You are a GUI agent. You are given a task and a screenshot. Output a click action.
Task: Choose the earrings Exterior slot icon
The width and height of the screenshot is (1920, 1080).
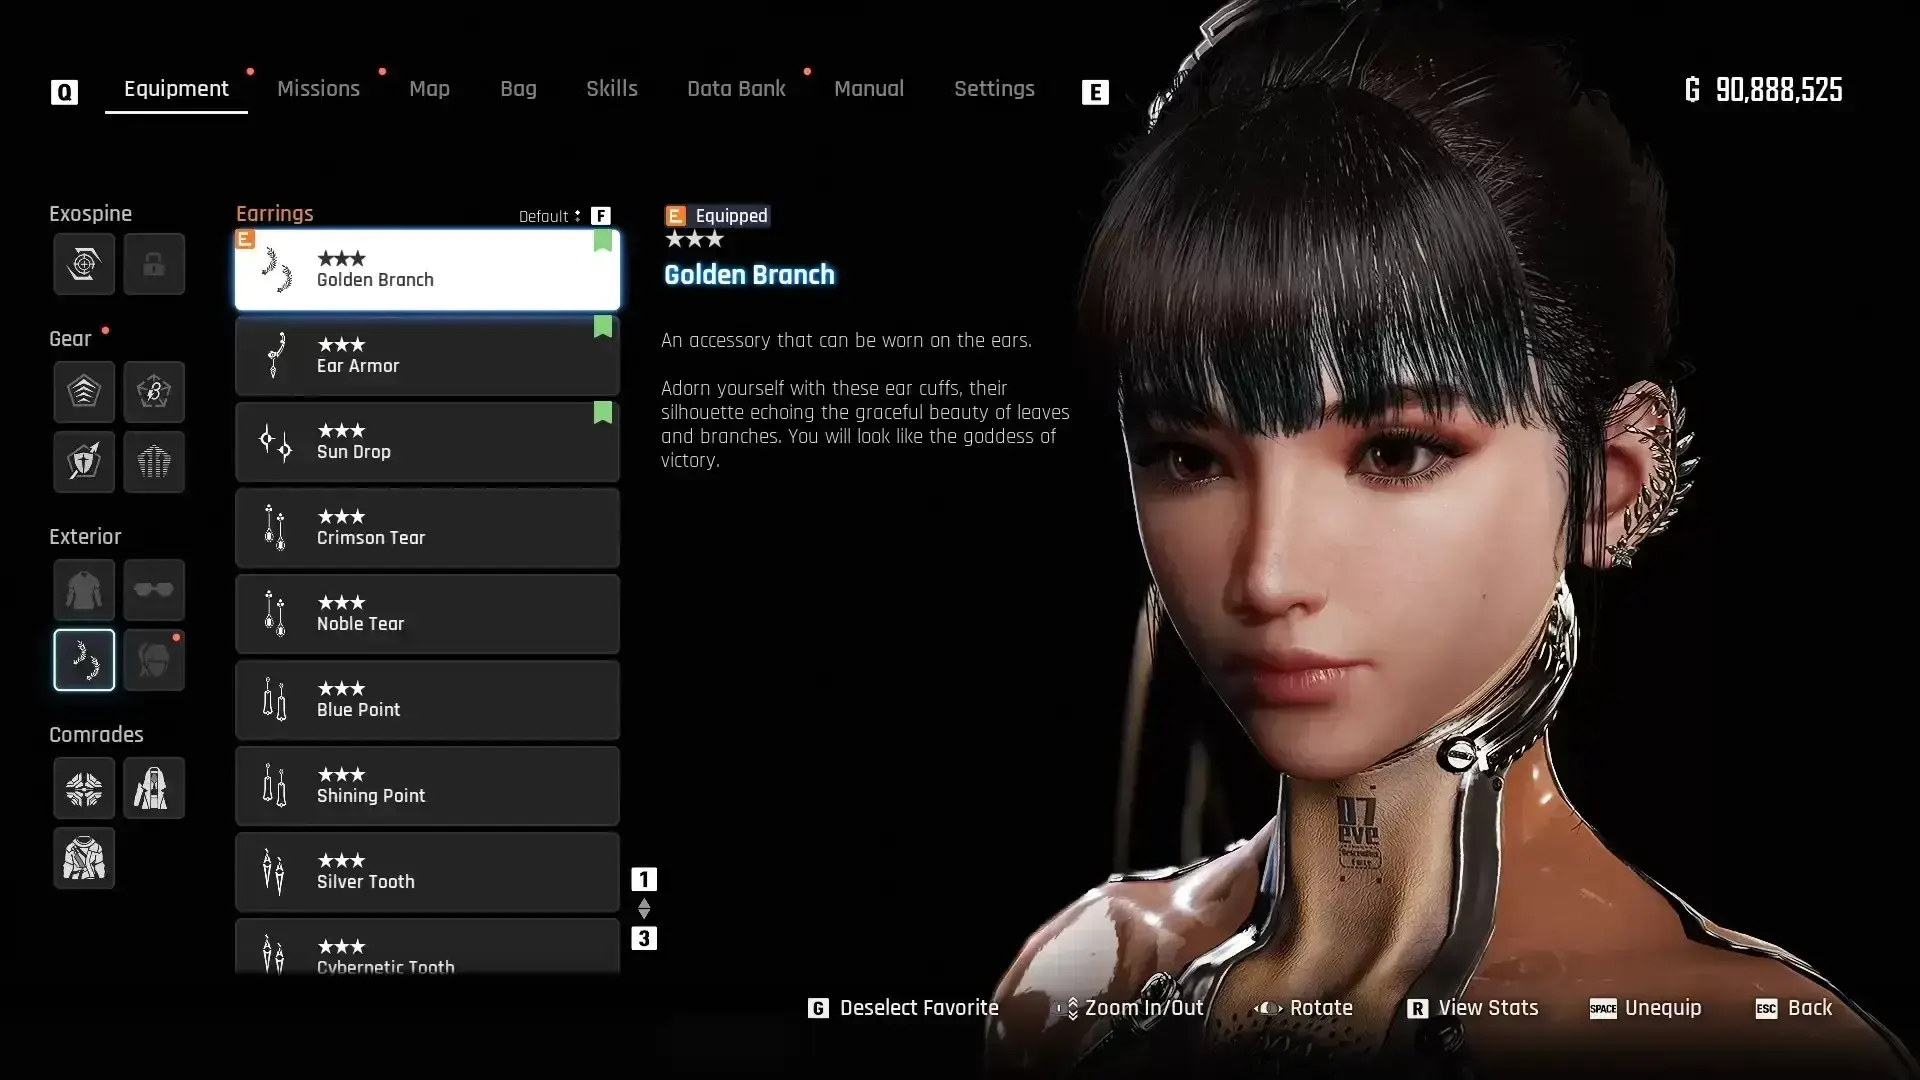[84, 660]
